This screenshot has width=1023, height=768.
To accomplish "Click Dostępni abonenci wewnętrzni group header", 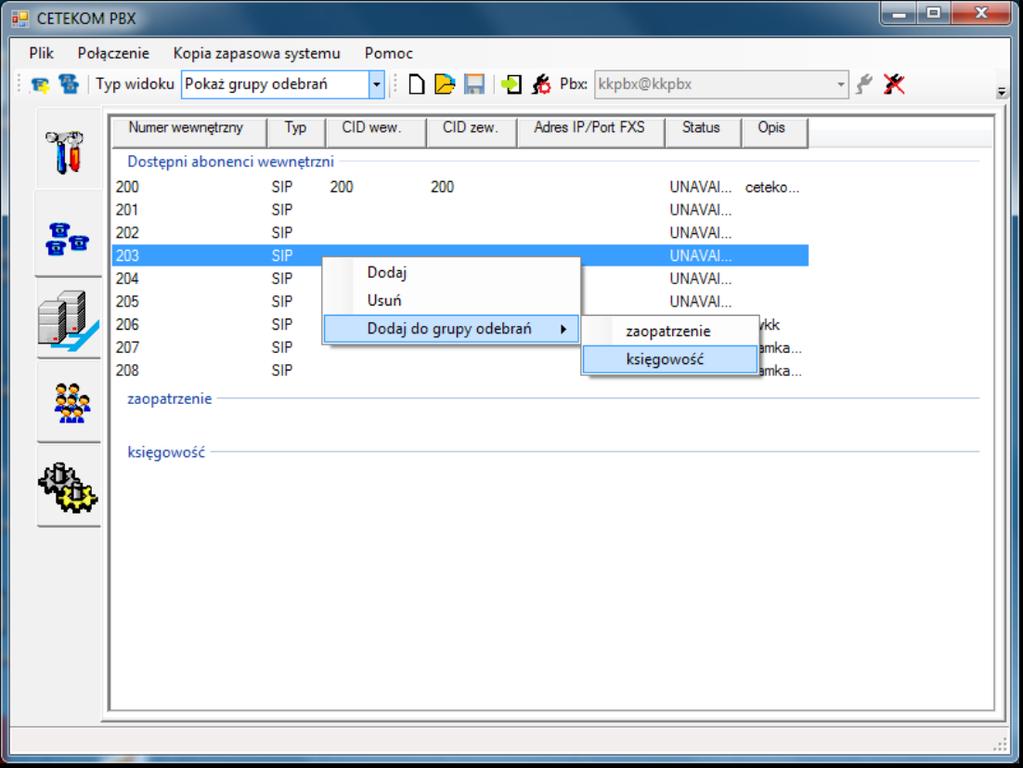I will 230,162.
